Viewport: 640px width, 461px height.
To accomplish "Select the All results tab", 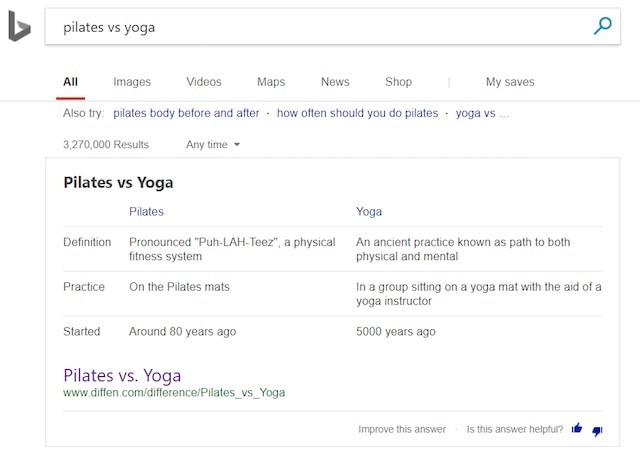I will 70,82.
